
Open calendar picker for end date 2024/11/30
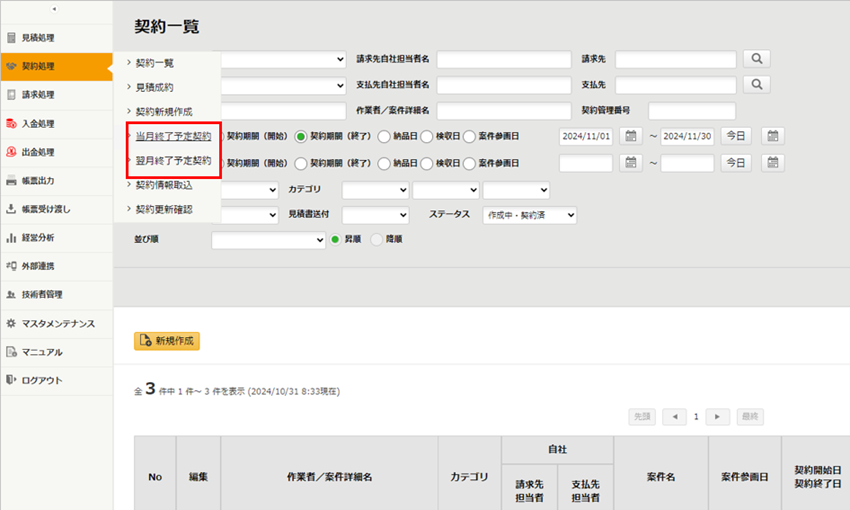[x=774, y=136]
